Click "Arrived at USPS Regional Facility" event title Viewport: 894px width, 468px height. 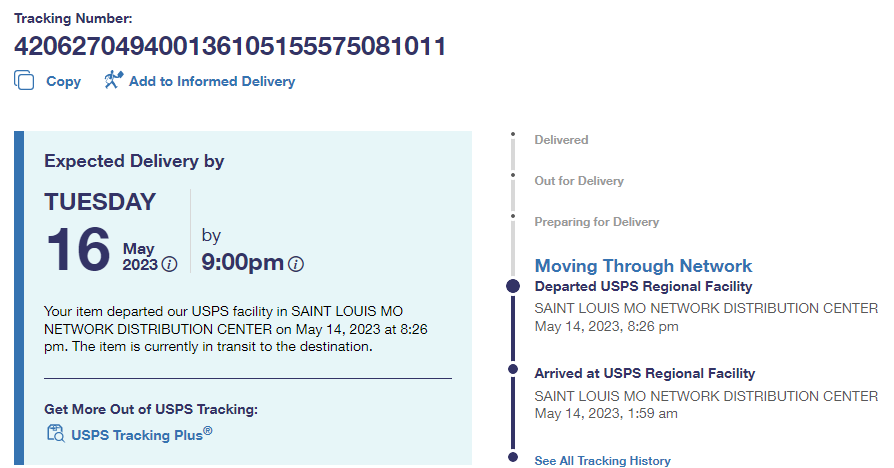(x=645, y=374)
